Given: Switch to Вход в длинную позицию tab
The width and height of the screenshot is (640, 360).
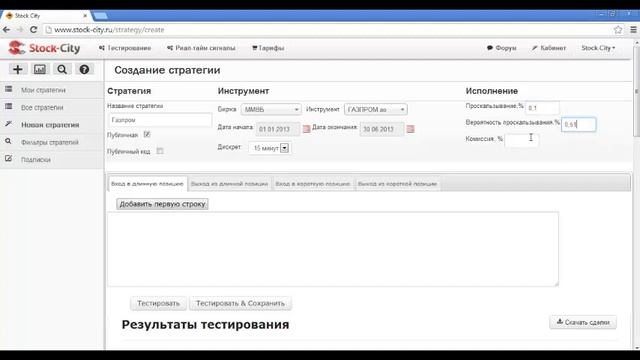Looking at the screenshot, I should tap(147, 184).
